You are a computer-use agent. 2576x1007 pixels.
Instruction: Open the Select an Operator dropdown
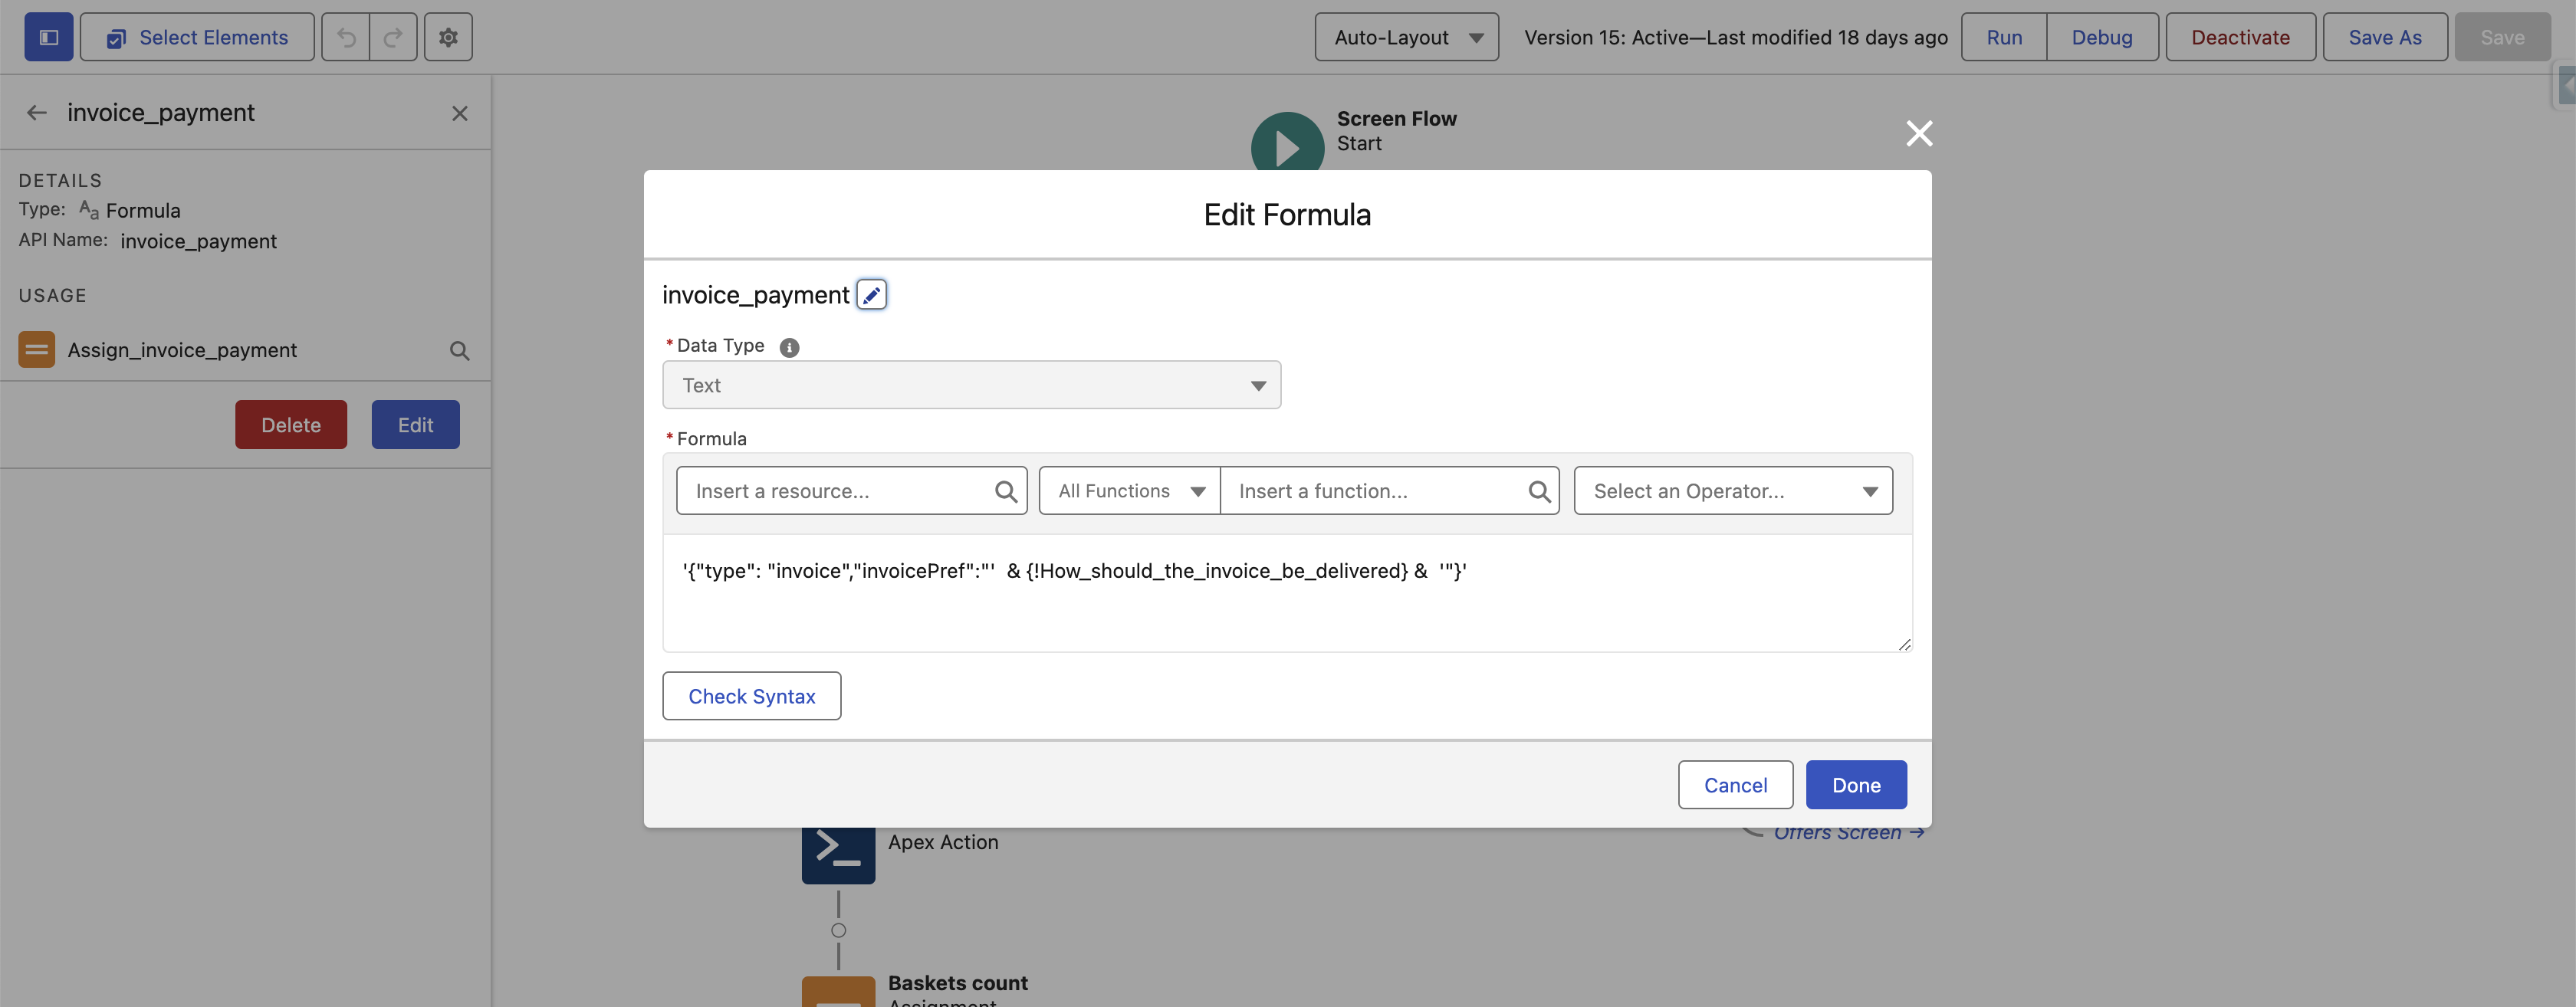1732,491
